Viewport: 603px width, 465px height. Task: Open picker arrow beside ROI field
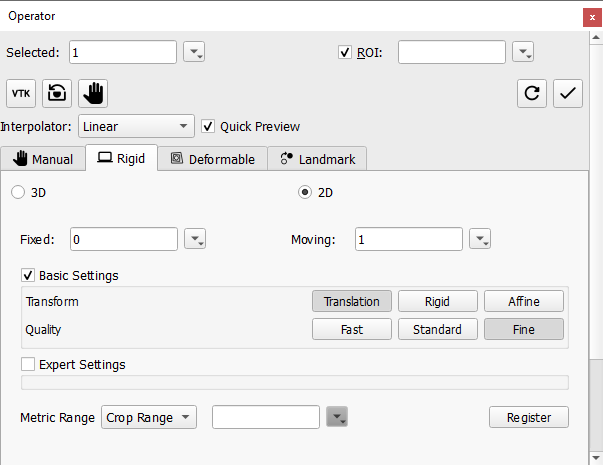click(523, 52)
